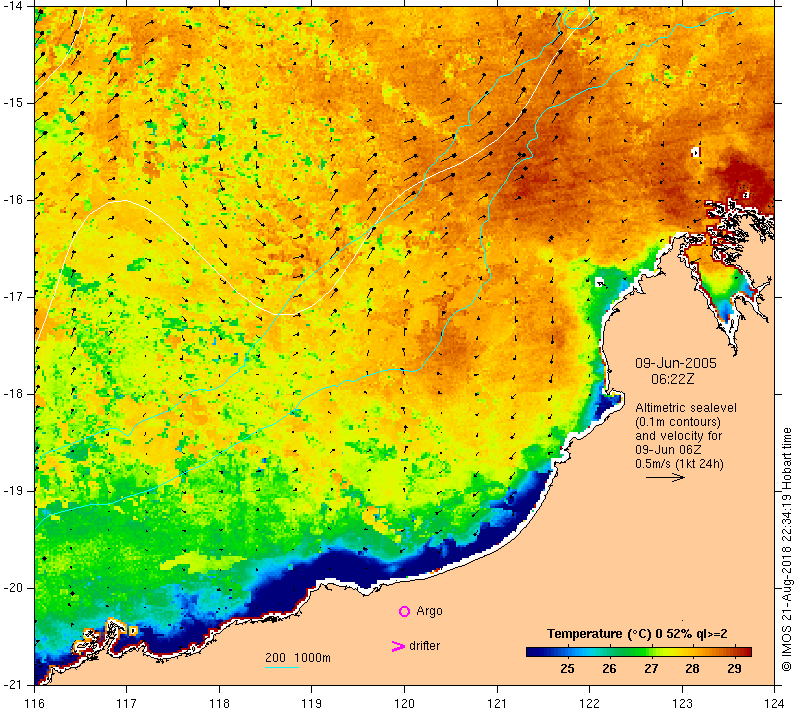Click the '0.5m/s (1kt 24h)' text
The height and width of the screenshot is (710, 800).
[x=679, y=464]
